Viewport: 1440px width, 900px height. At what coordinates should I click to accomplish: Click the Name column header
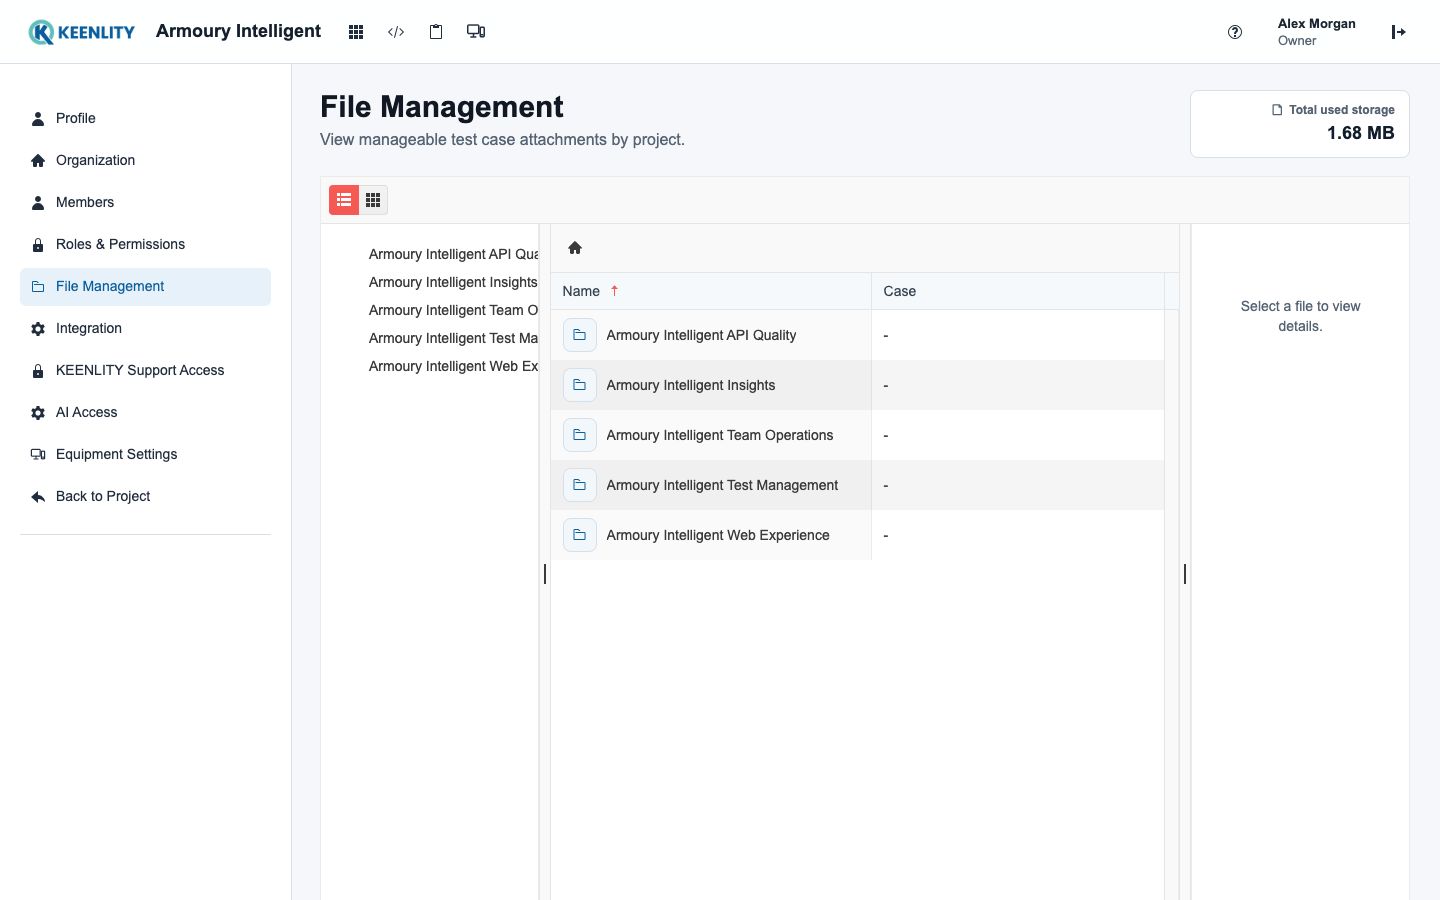click(711, 291)
